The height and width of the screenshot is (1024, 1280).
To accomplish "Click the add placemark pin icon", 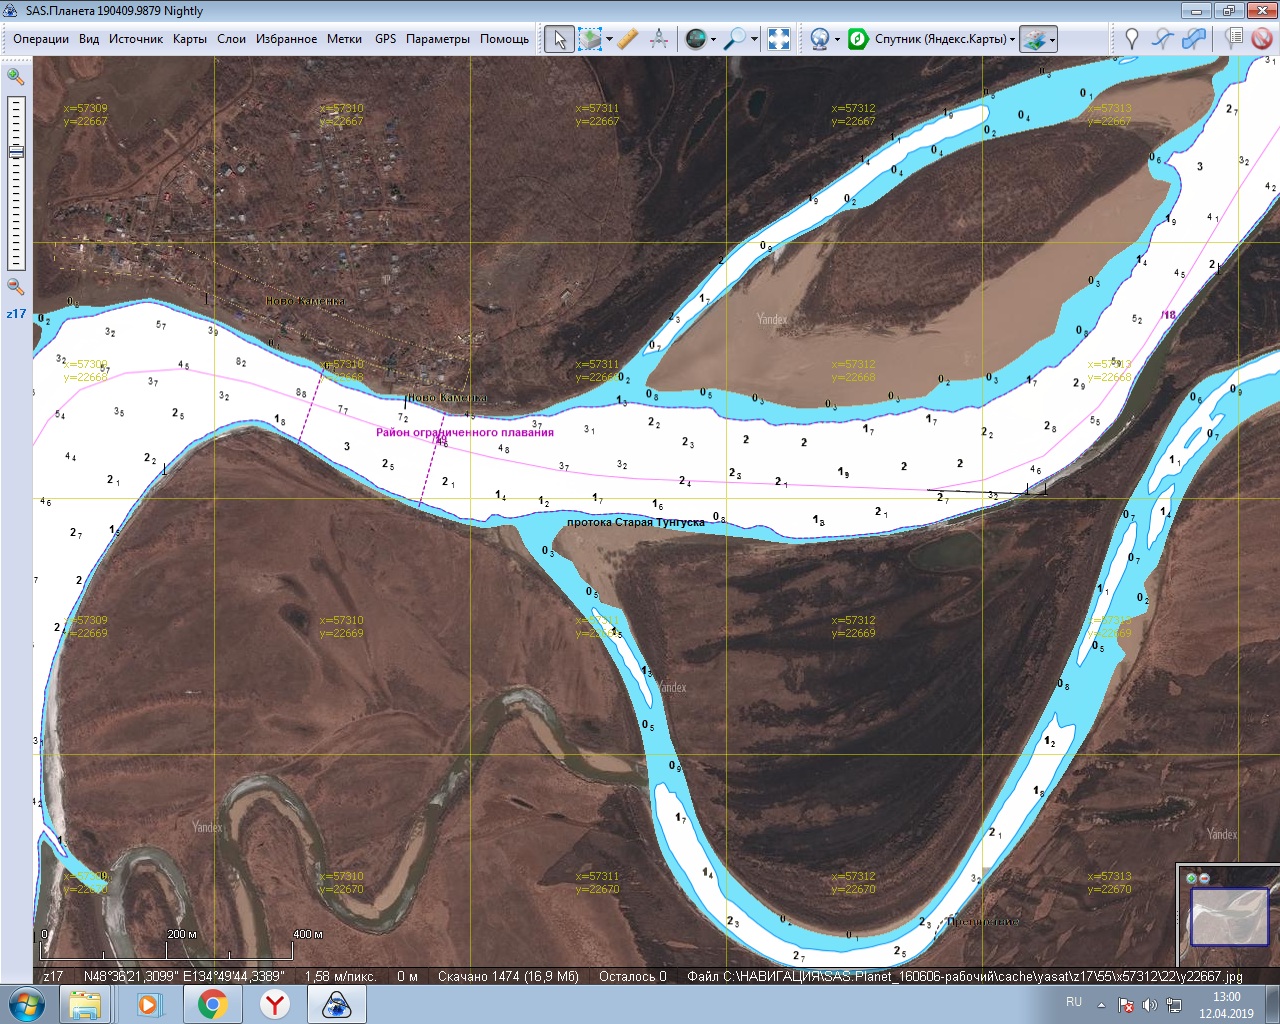I will (x=1131, y=39).
